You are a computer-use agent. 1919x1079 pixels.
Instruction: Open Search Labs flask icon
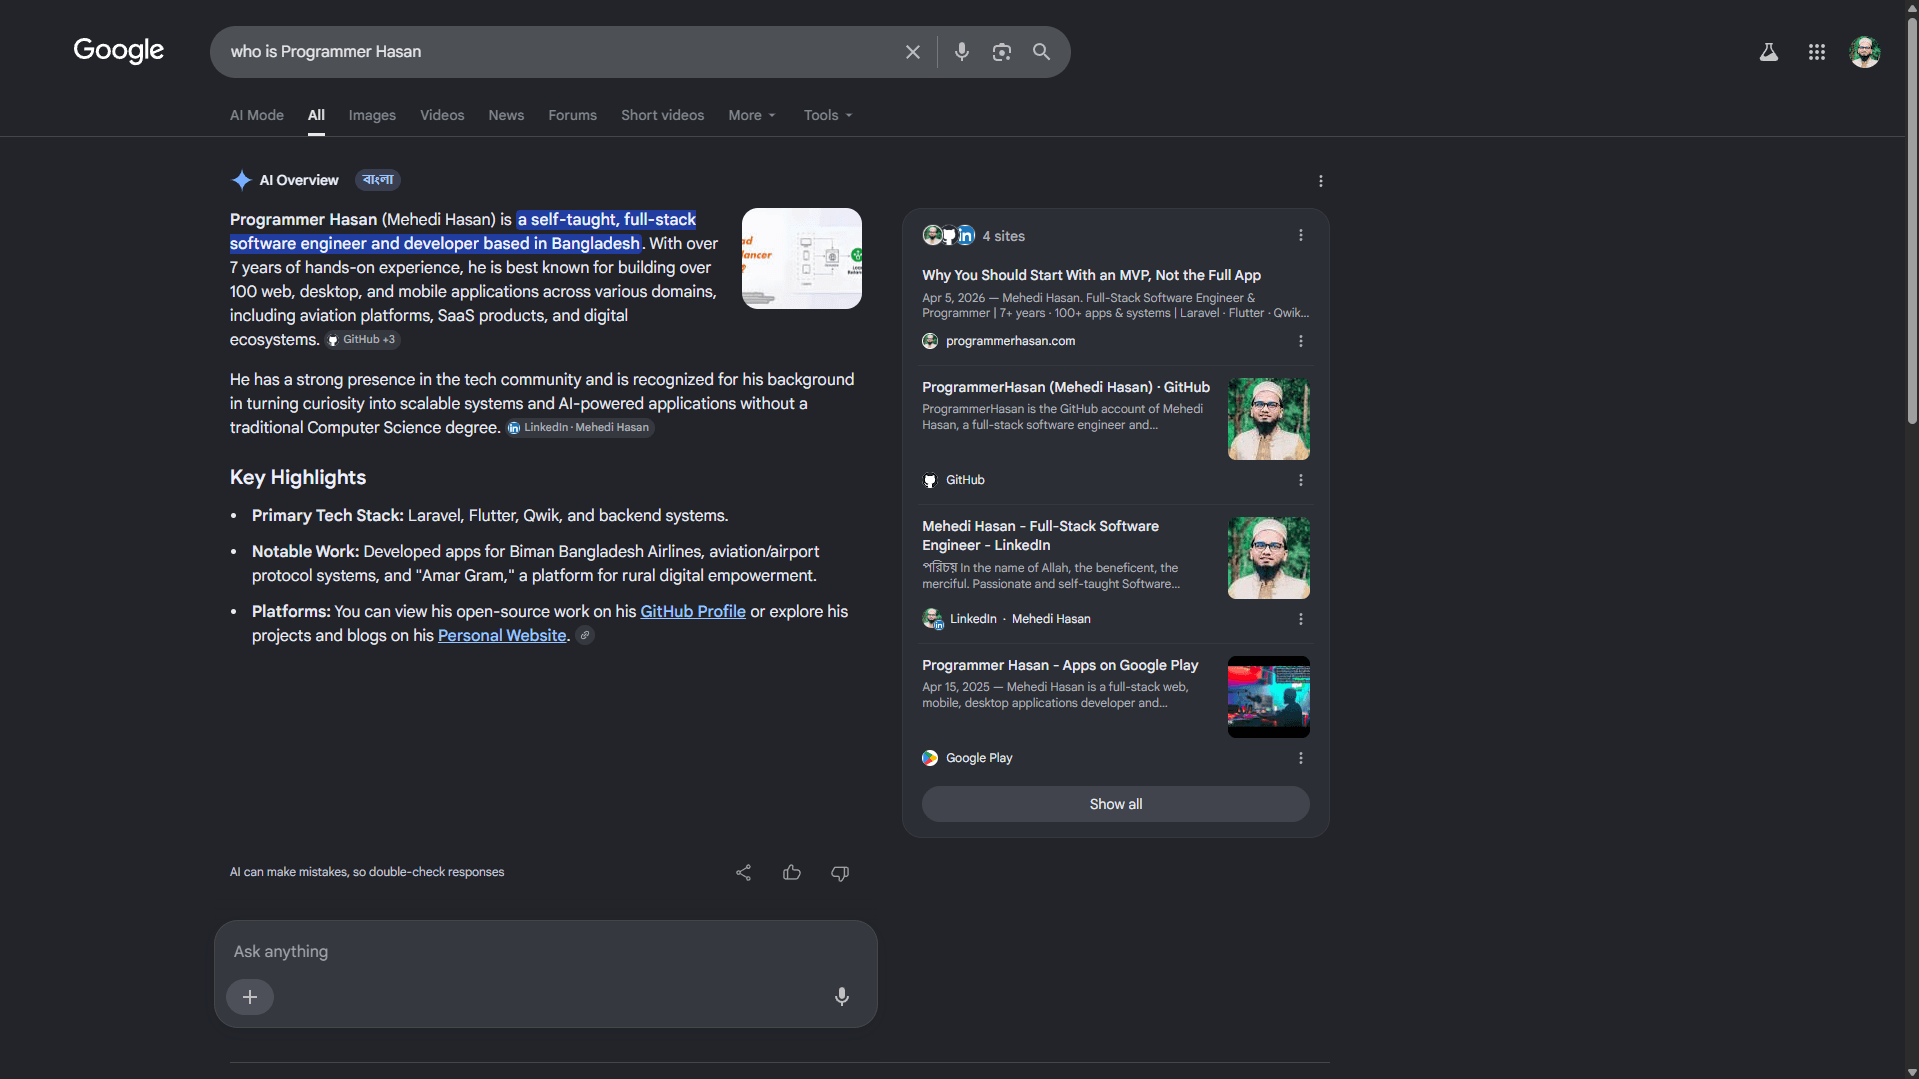click(x=1768, y=52)
